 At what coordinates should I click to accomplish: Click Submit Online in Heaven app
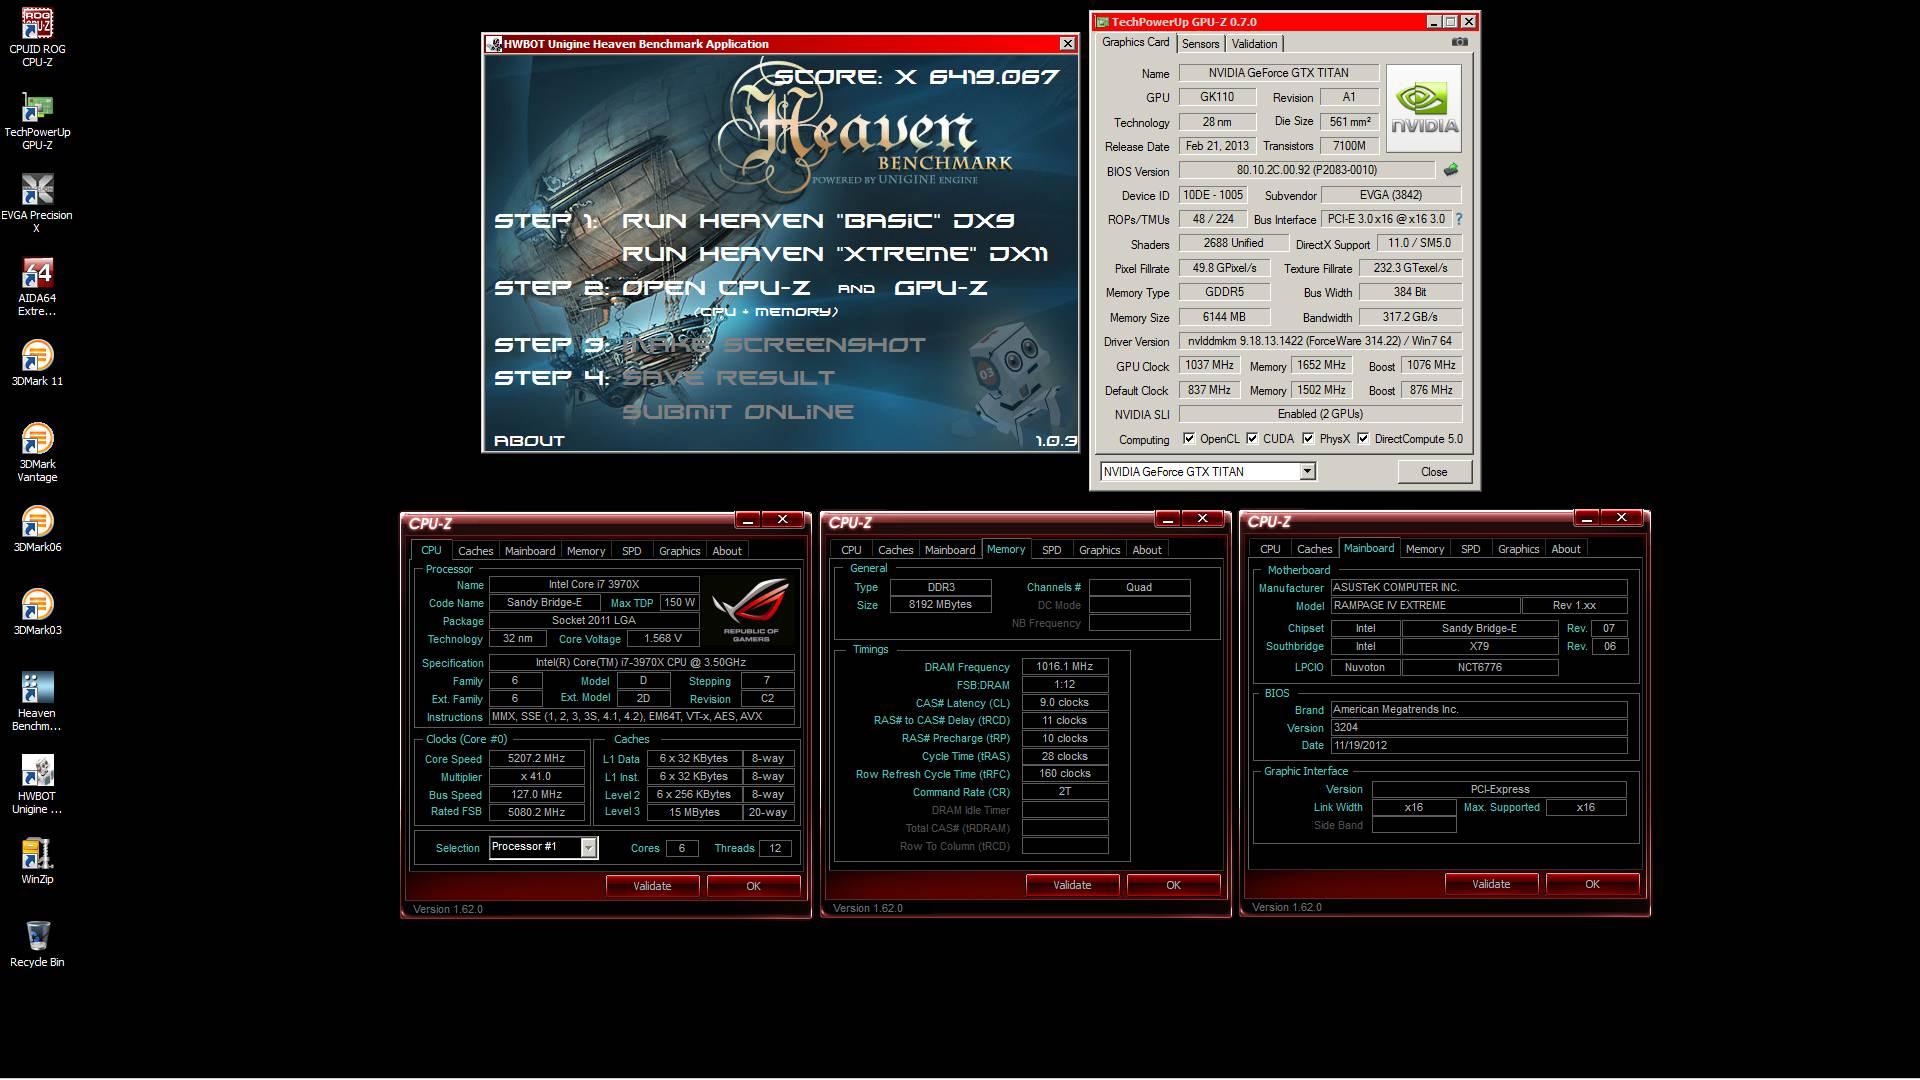(x=738, y=412)
